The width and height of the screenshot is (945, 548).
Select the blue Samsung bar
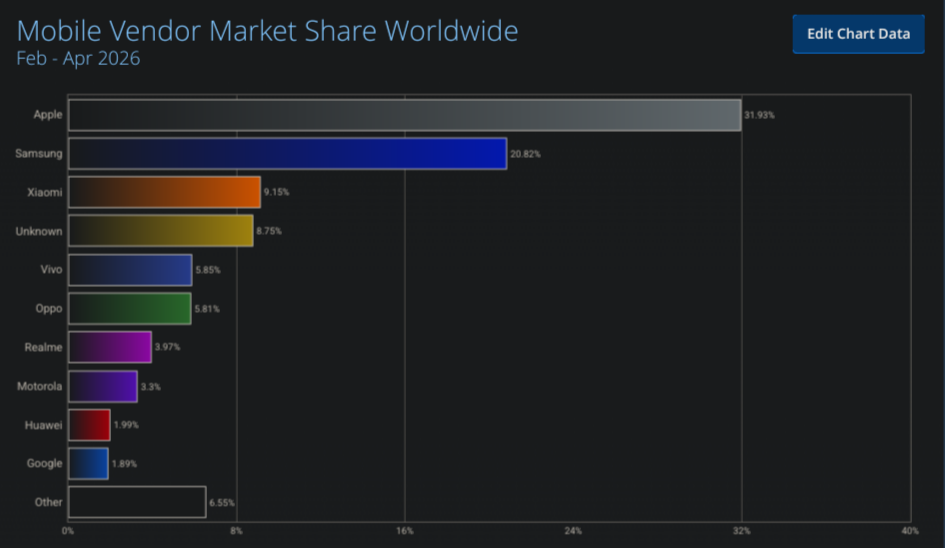coord(287,154)
